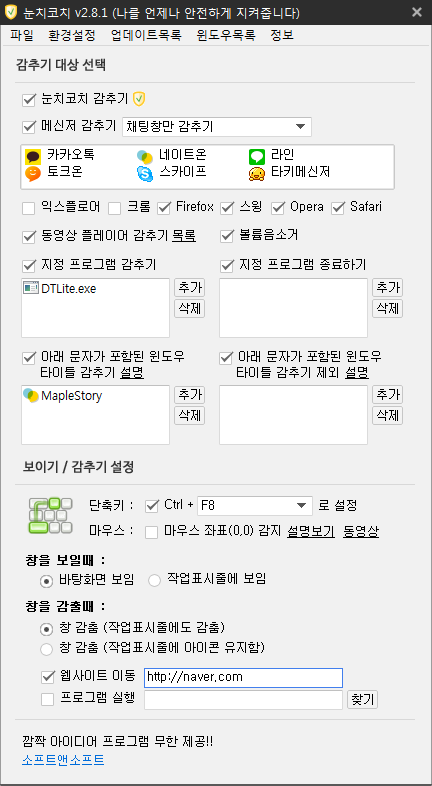Select the KakaoTalk messenger icon
Screen dimensions: 432x786
pyautogui.click(x=33, y=157)
